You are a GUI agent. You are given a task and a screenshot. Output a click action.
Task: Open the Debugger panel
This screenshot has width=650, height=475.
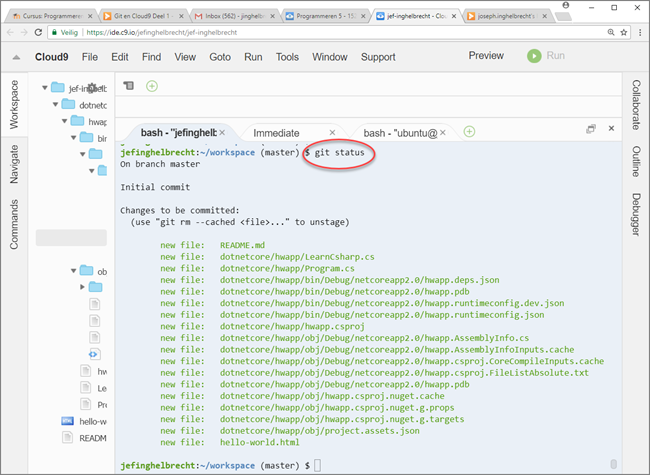coord(636,214)
